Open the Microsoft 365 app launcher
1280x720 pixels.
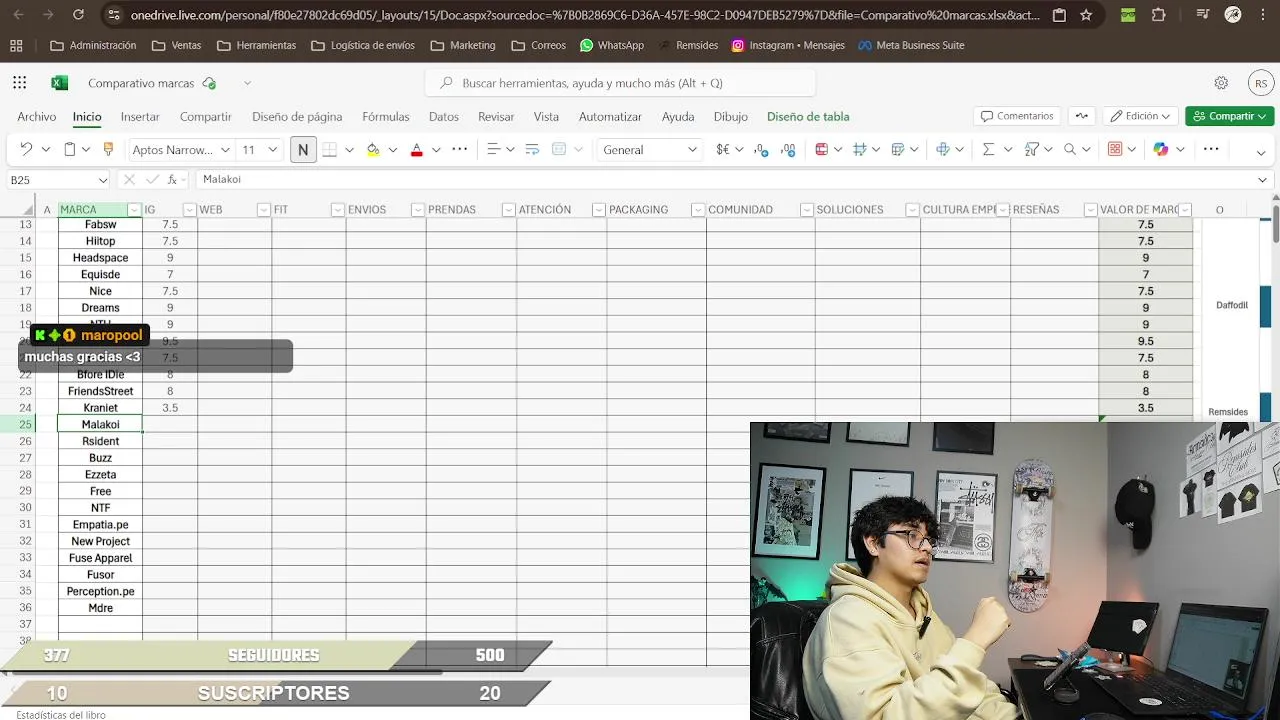(x=20, y=83)
